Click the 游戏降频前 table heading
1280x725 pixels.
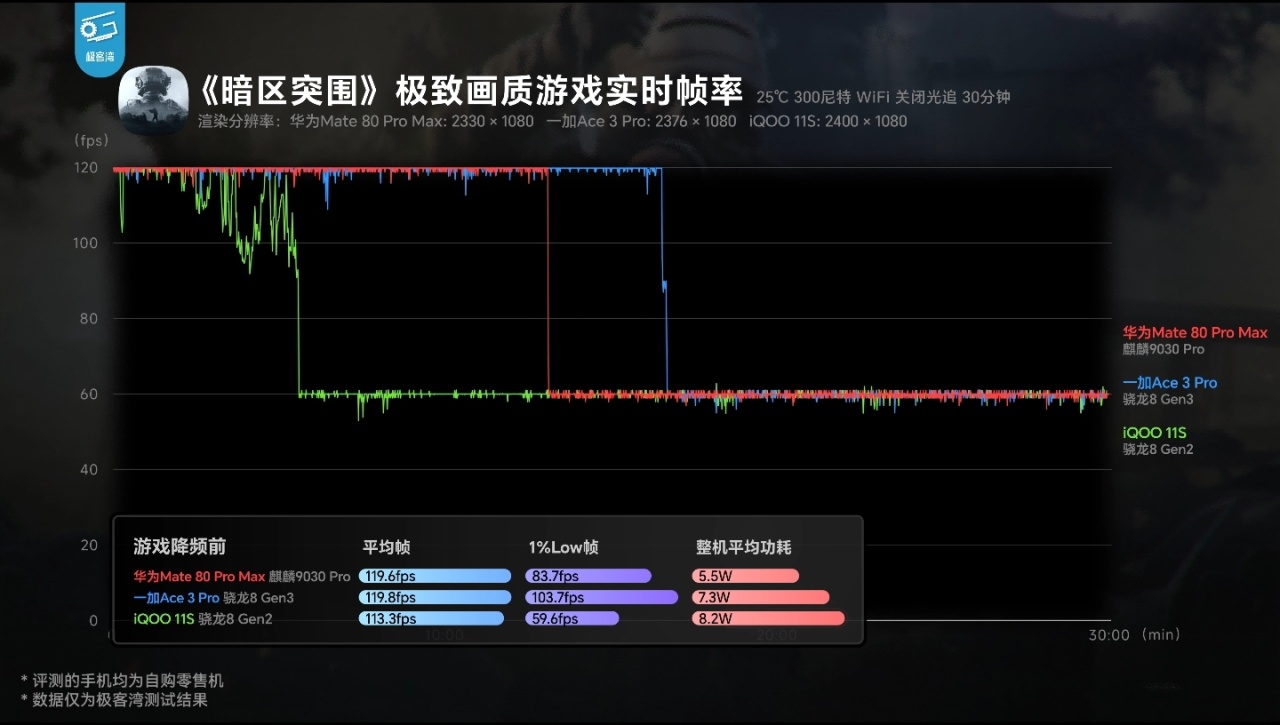tap(180, 547)
